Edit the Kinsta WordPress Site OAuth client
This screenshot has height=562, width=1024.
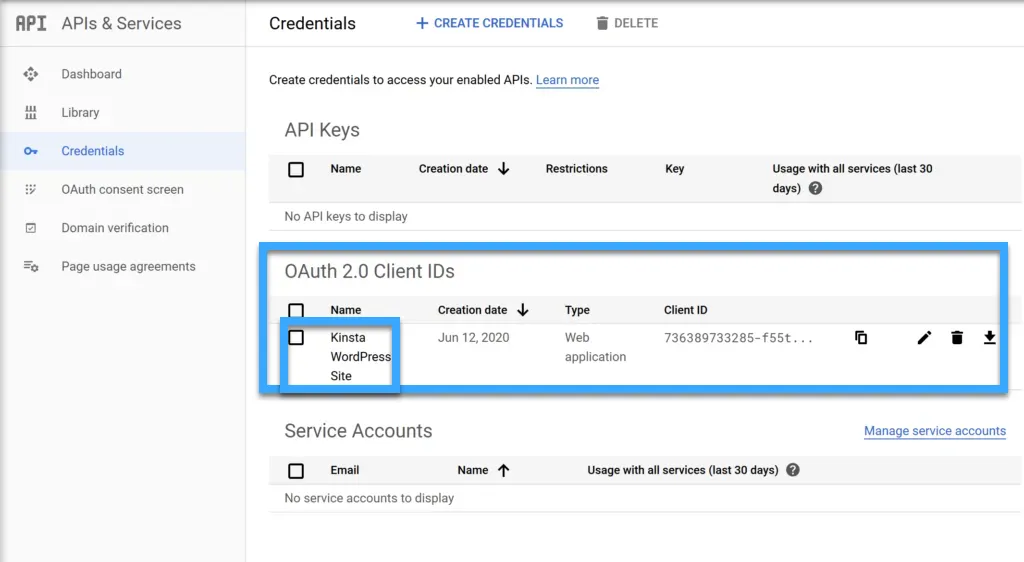point(924,337)
